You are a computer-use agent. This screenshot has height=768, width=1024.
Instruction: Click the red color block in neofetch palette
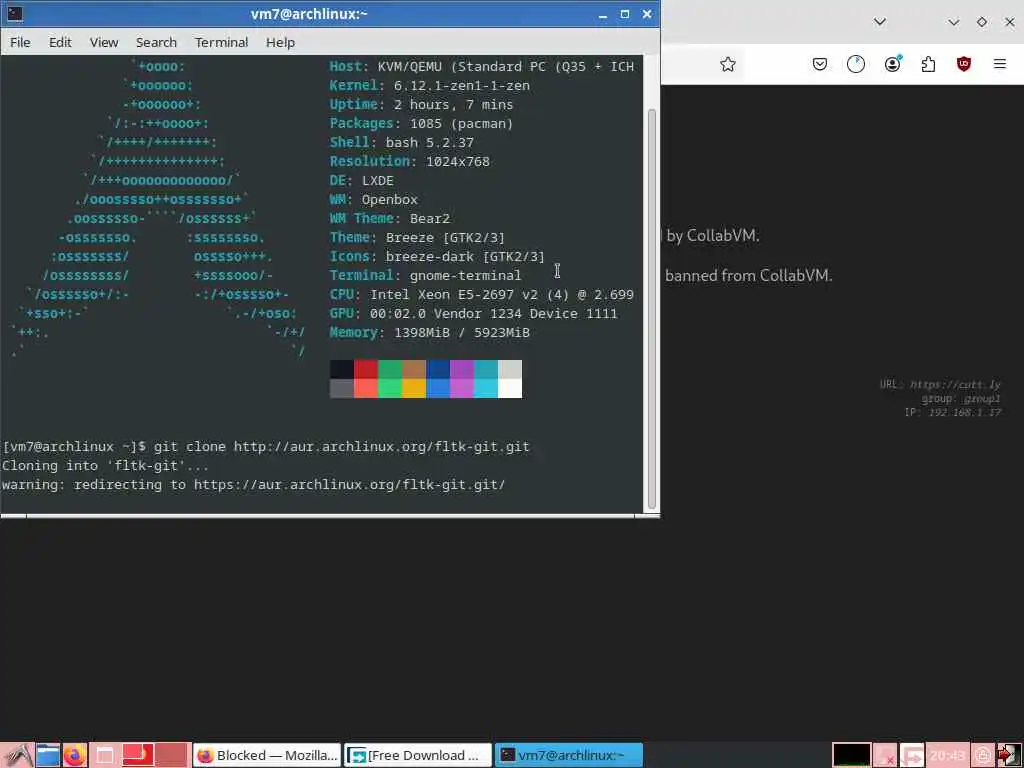(366, 369)
